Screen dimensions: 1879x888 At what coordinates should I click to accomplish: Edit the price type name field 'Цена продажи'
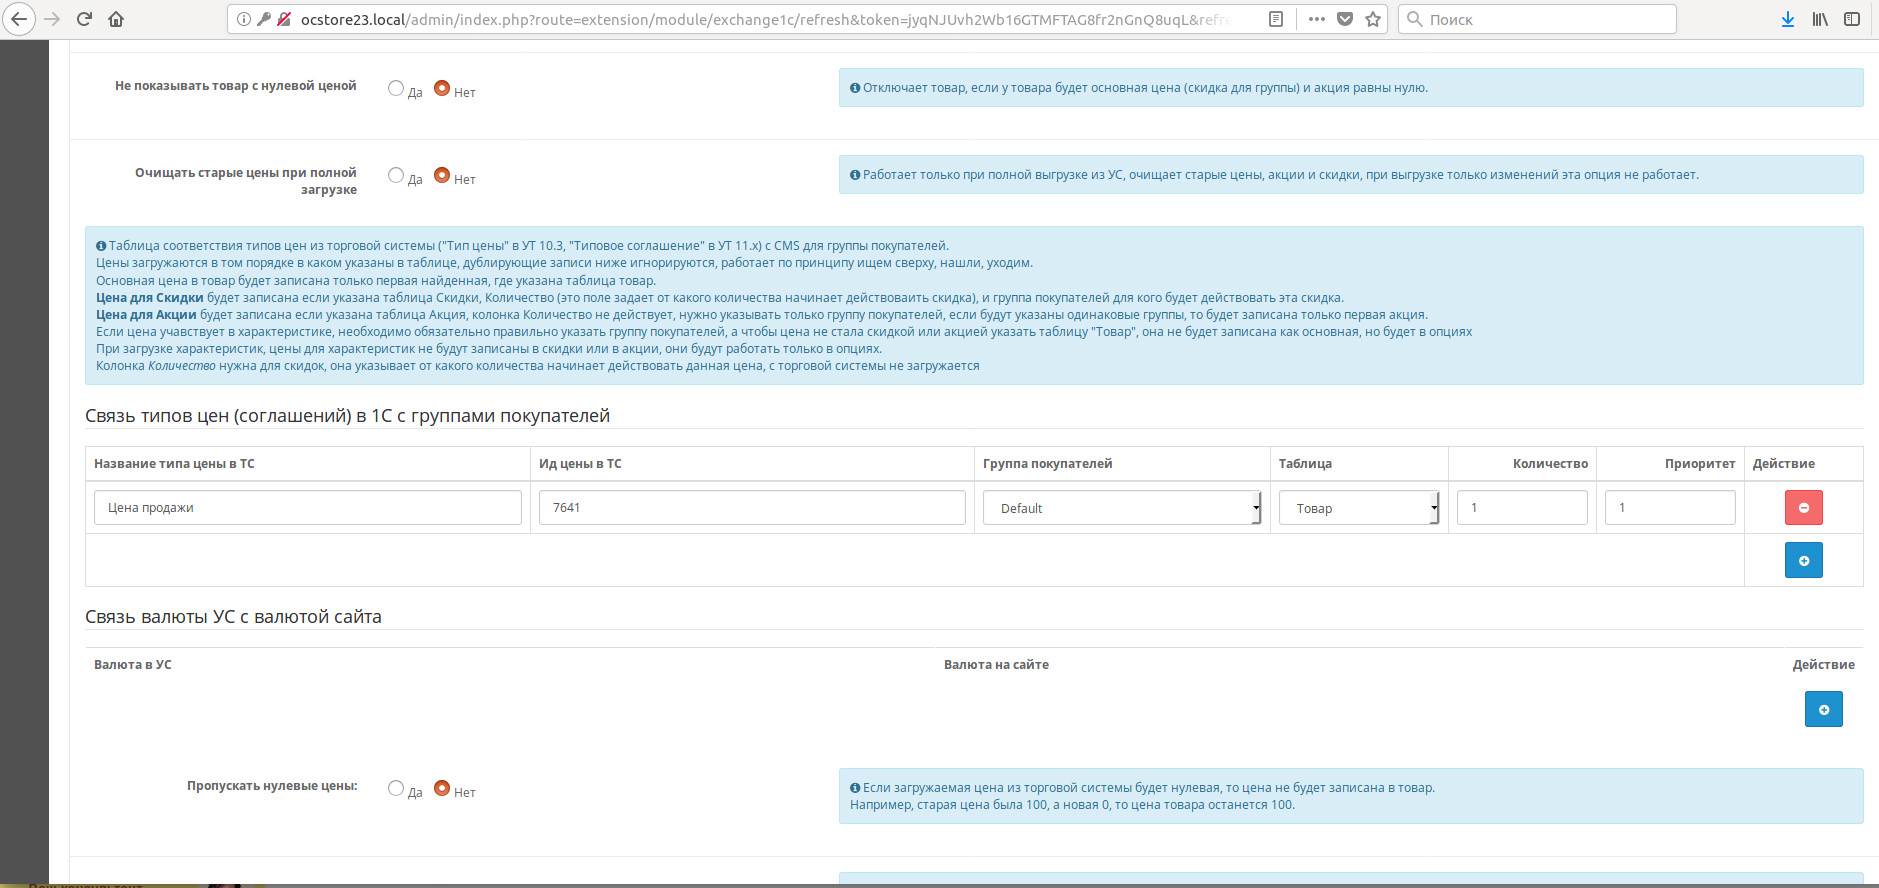tap(308, 507)
